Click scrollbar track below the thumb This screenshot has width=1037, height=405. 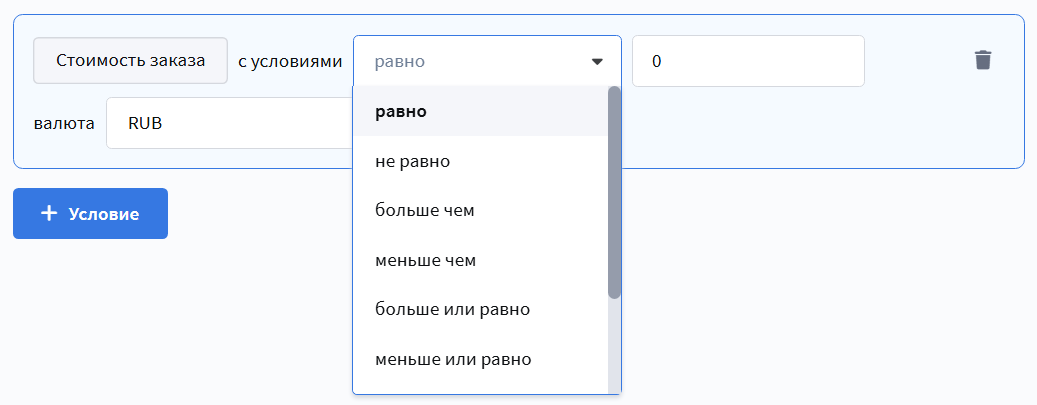tap(614, 345)
